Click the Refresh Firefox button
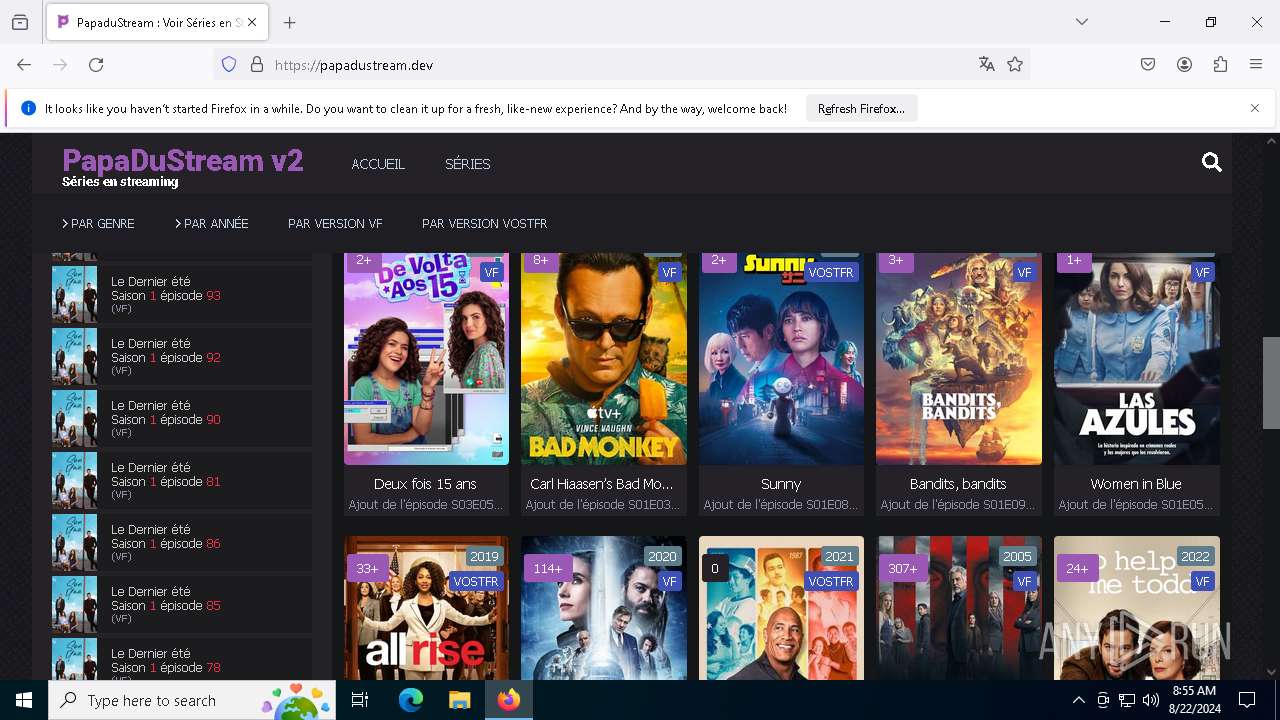 861,108
